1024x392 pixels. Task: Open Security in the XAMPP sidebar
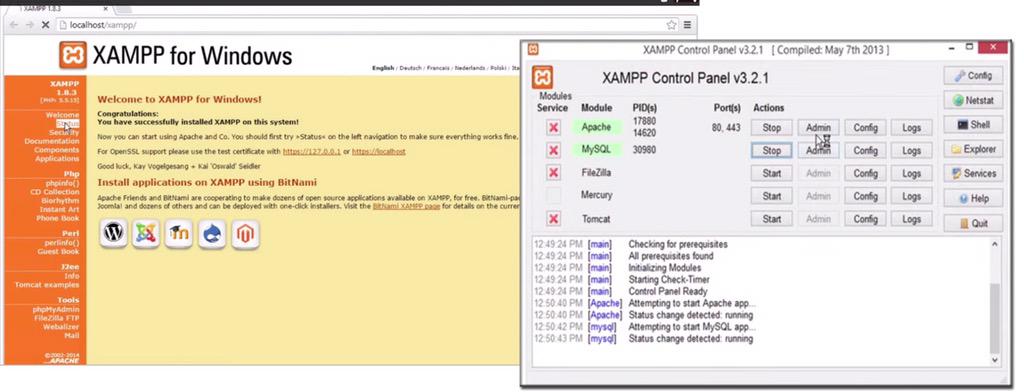click(x=64, y=133)
